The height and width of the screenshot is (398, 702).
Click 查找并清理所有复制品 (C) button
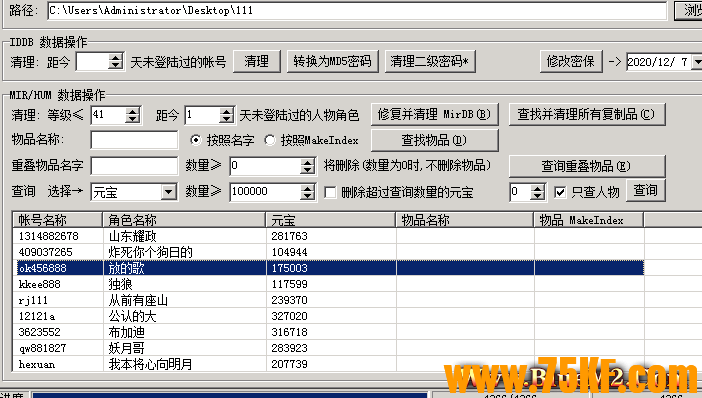point(586,115)
